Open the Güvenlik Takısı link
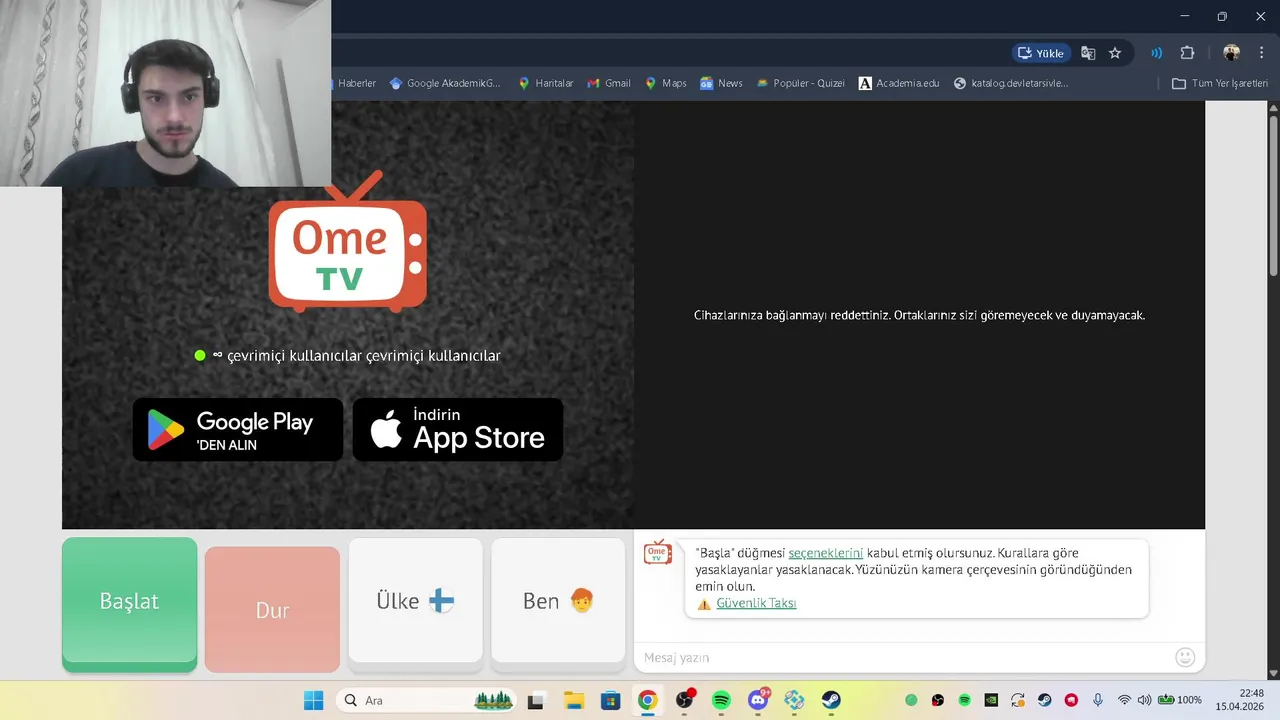 pos(756,603)
